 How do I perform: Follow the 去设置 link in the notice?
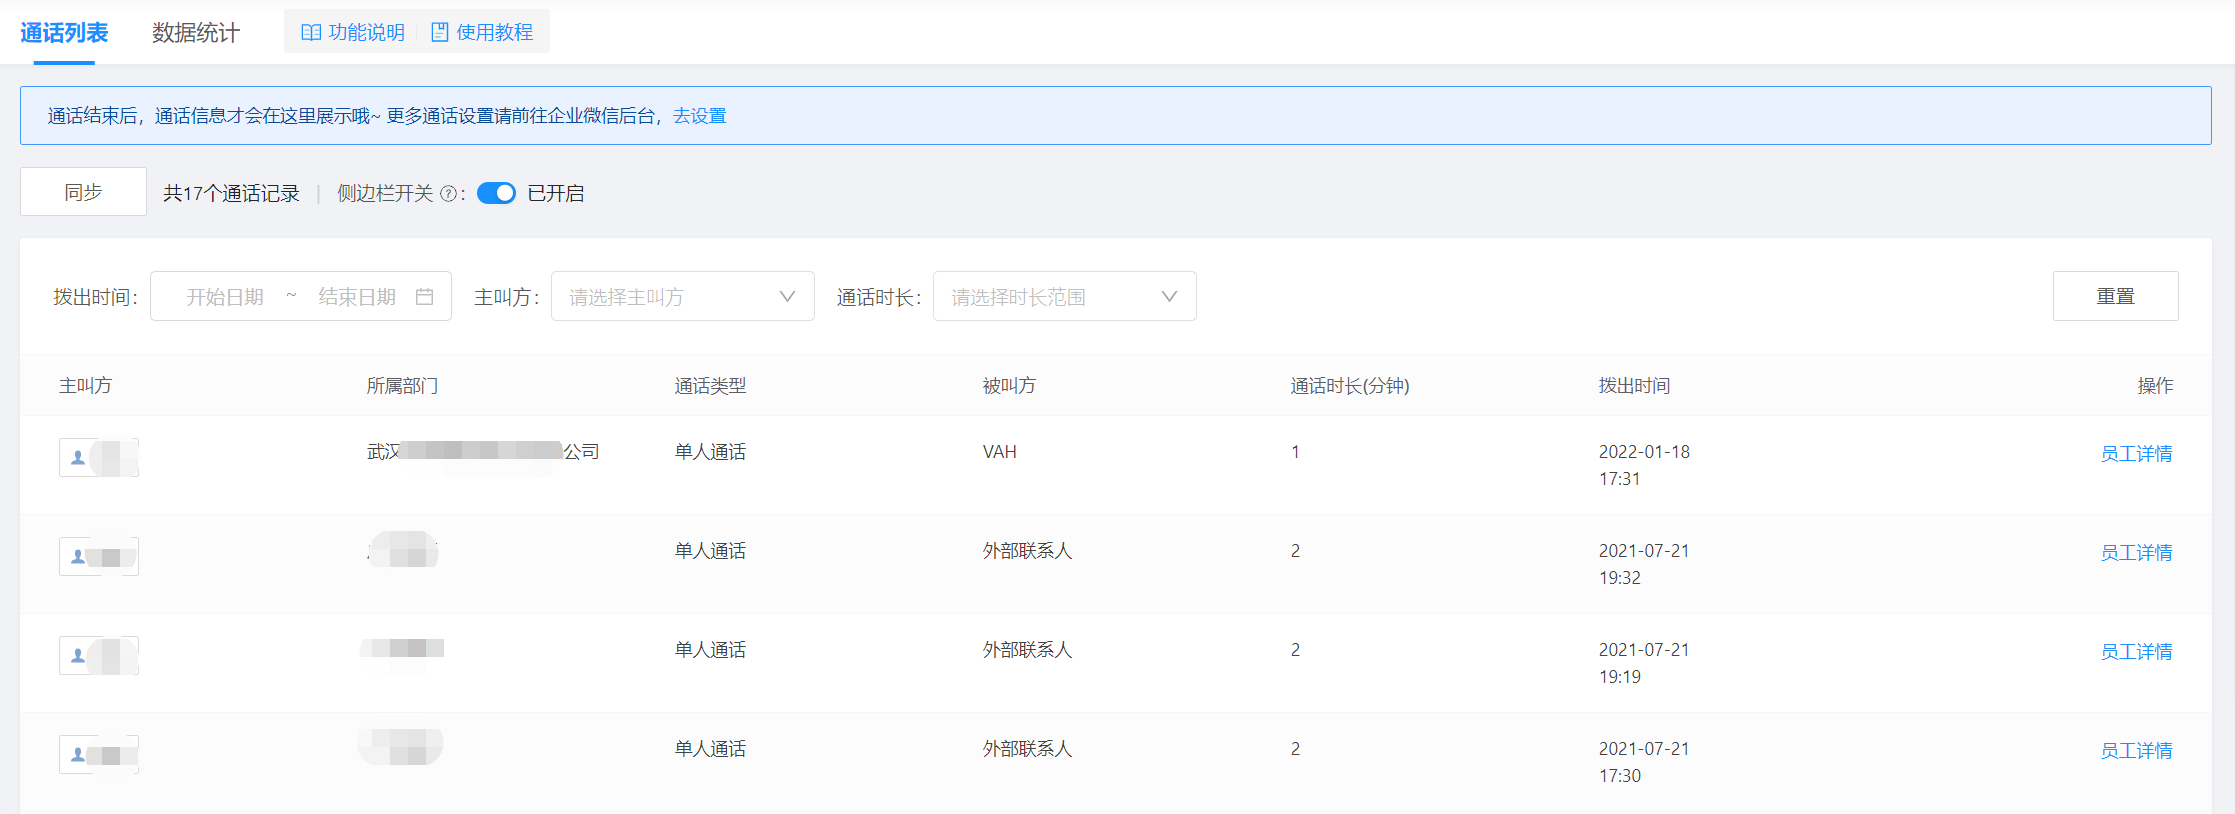[699, 116]
